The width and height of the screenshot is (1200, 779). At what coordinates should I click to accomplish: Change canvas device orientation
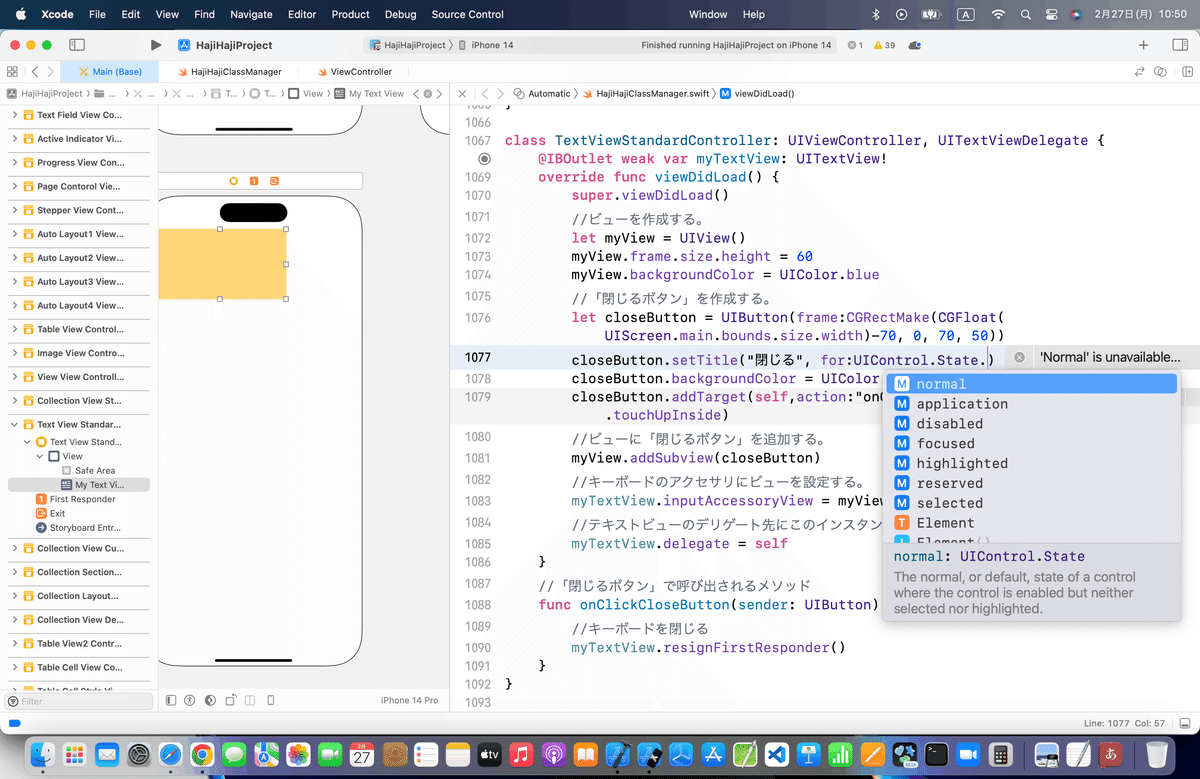point(231,700)
